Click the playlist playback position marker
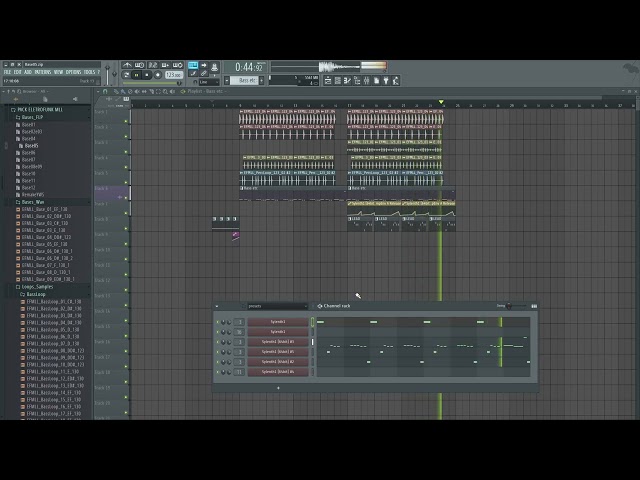640x480 pixels. pos(441,102)
